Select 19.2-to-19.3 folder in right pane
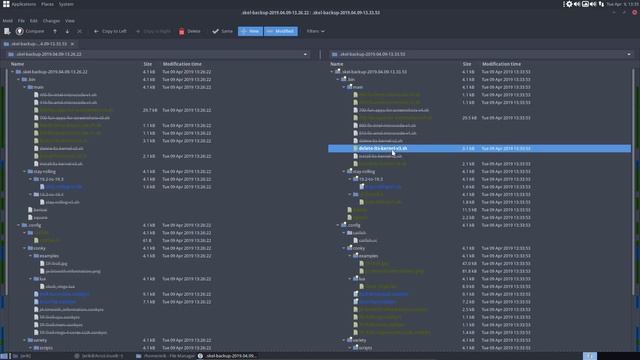 pos(371,179)
